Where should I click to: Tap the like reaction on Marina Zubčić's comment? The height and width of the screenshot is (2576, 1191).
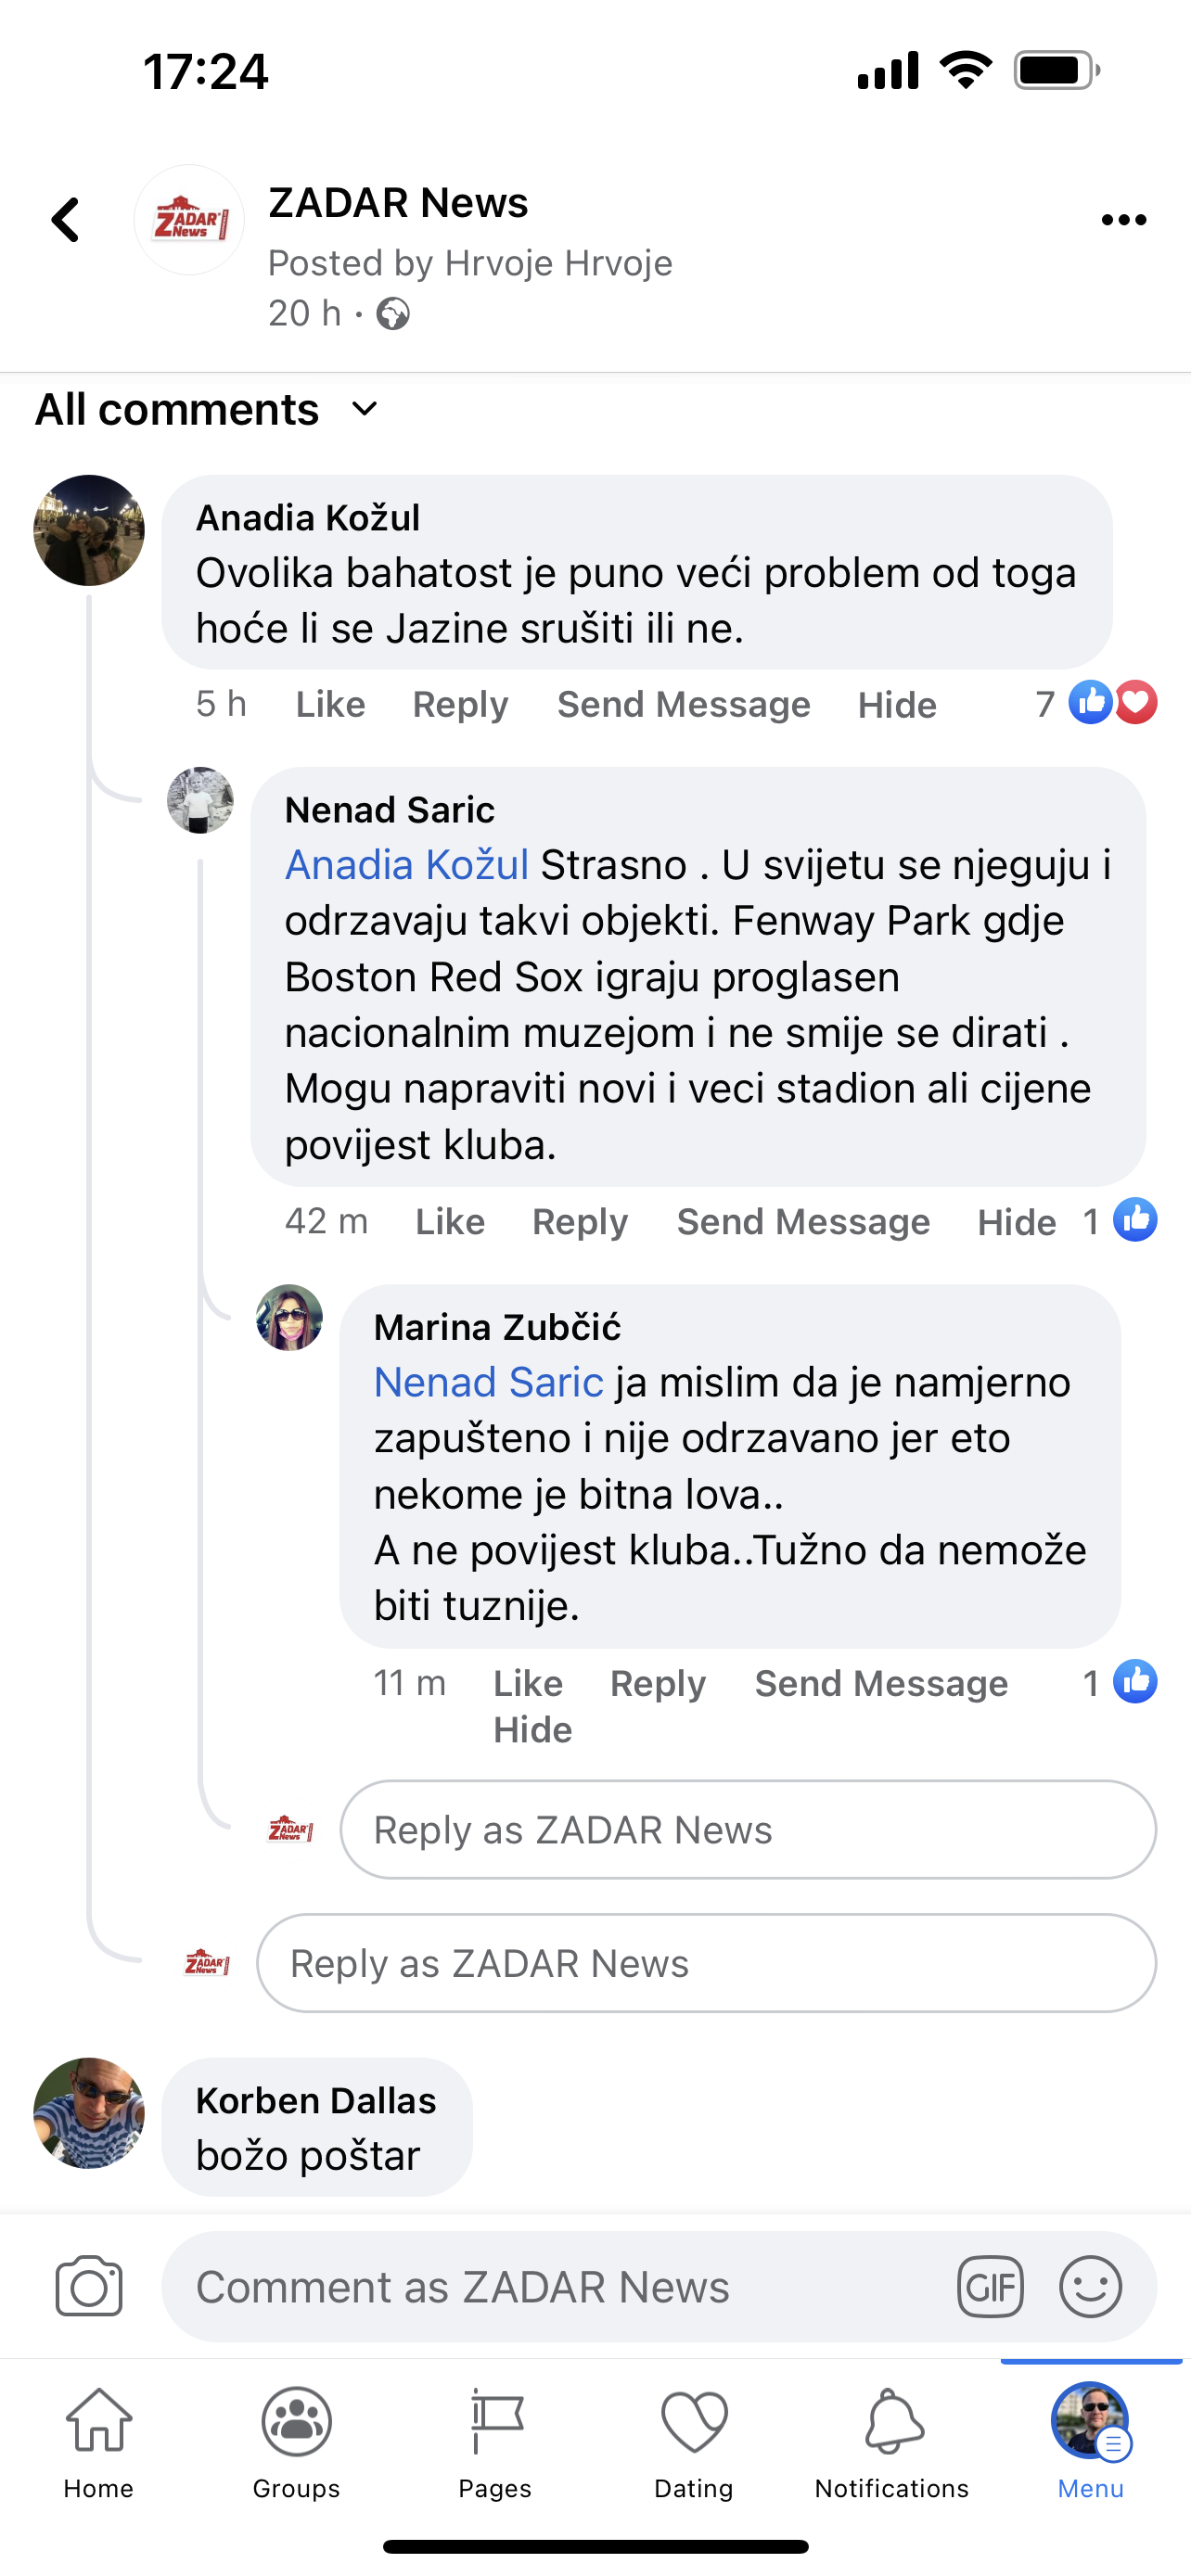click(1135, 1682)
